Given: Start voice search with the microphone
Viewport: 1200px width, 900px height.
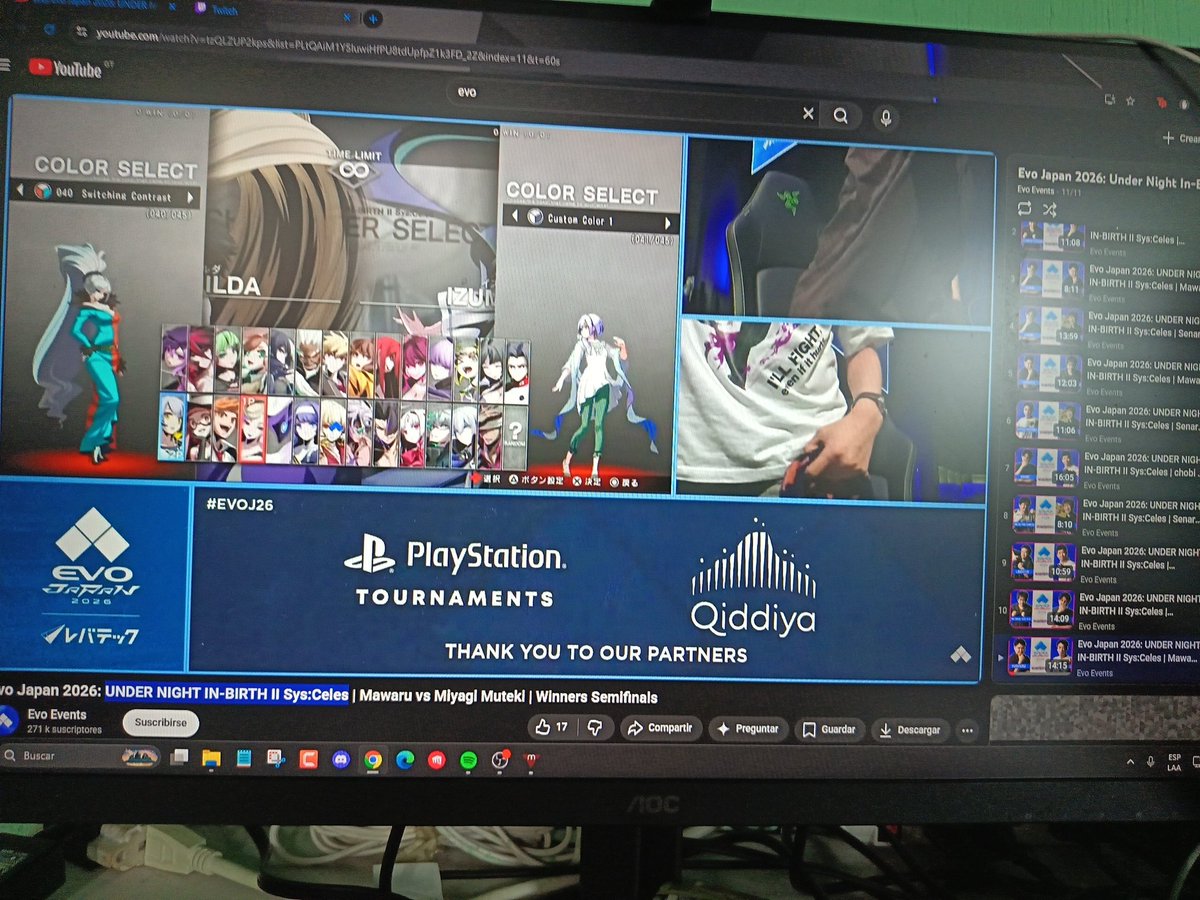Looking at the screenshot, I should [885, 117].
